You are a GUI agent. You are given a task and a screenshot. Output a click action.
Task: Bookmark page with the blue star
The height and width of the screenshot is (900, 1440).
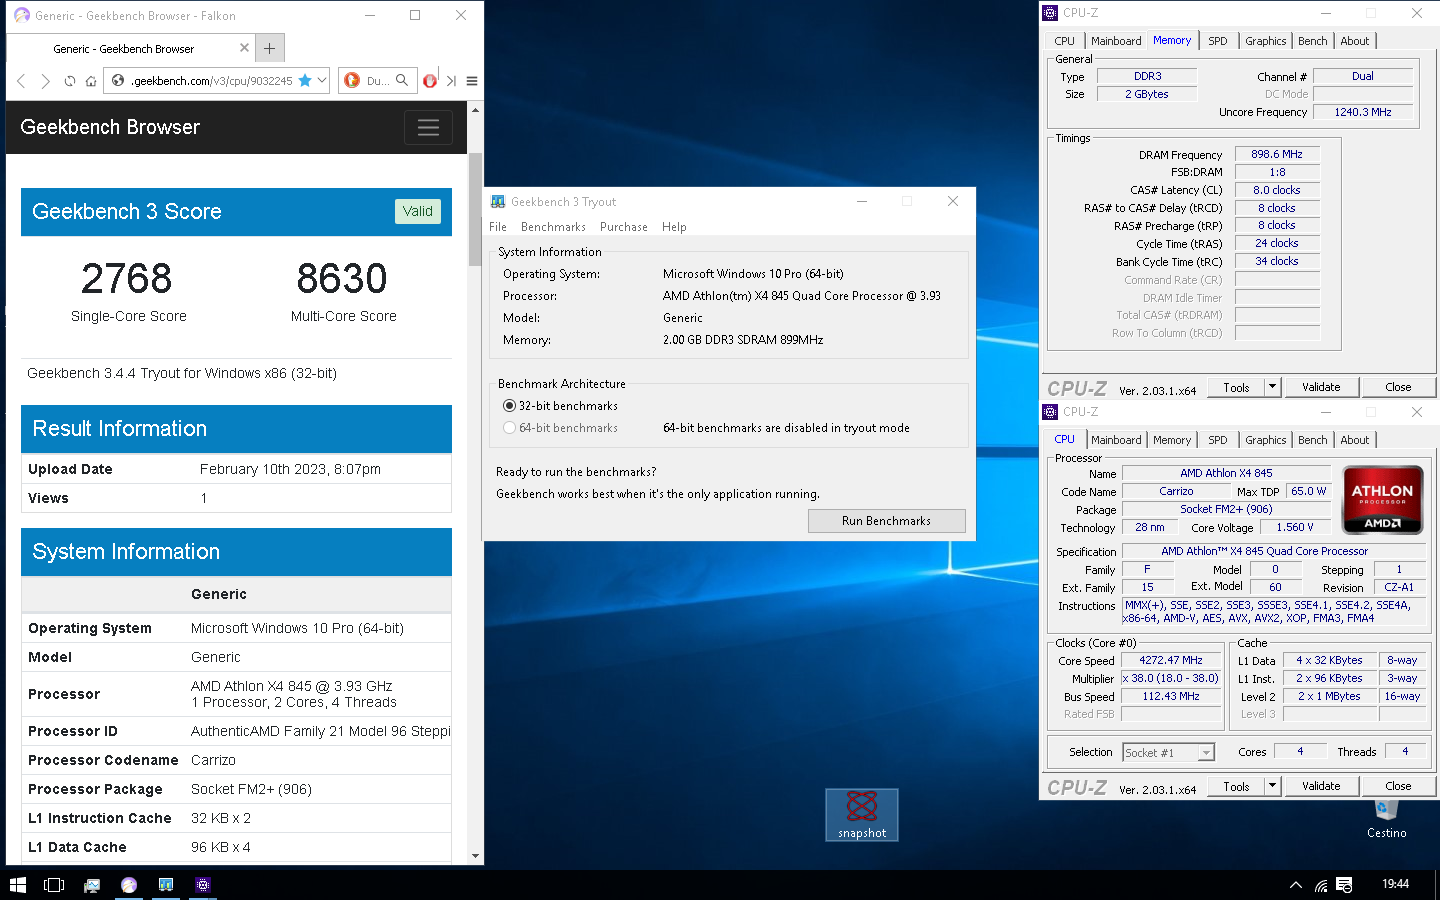[305, 80]
